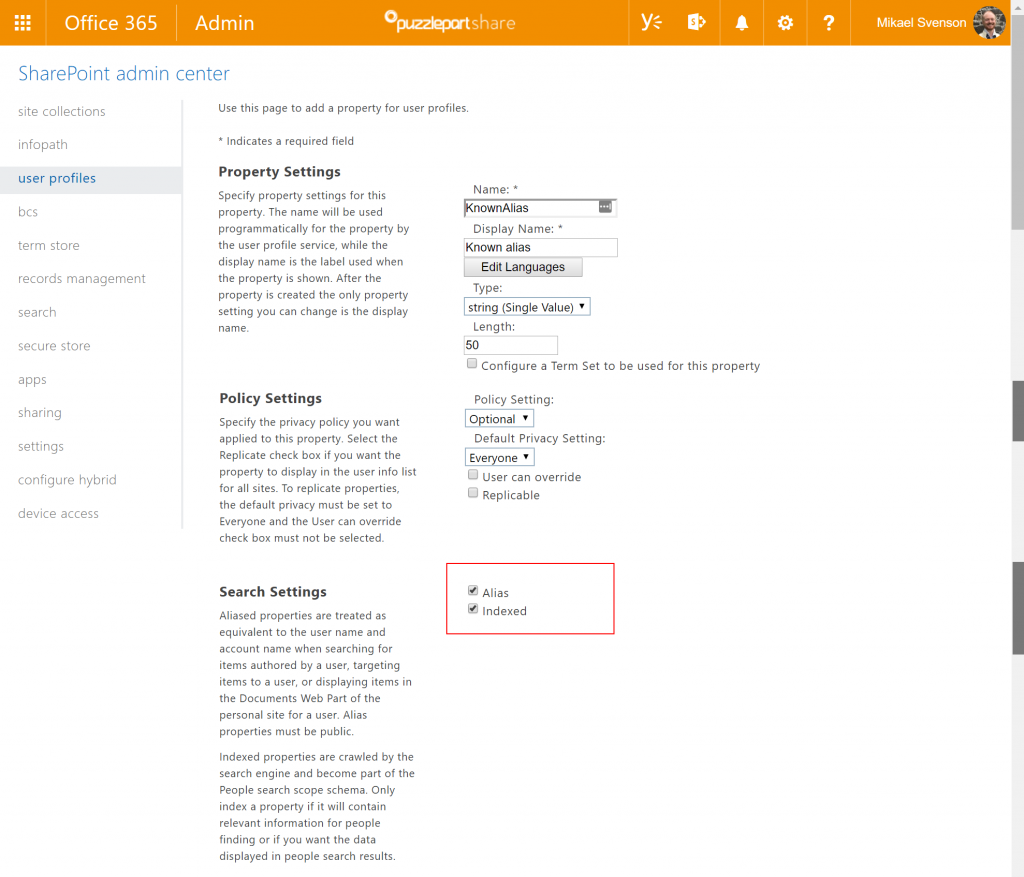
Task: Click the Length field with 50
Action: (x=511, y=345)
